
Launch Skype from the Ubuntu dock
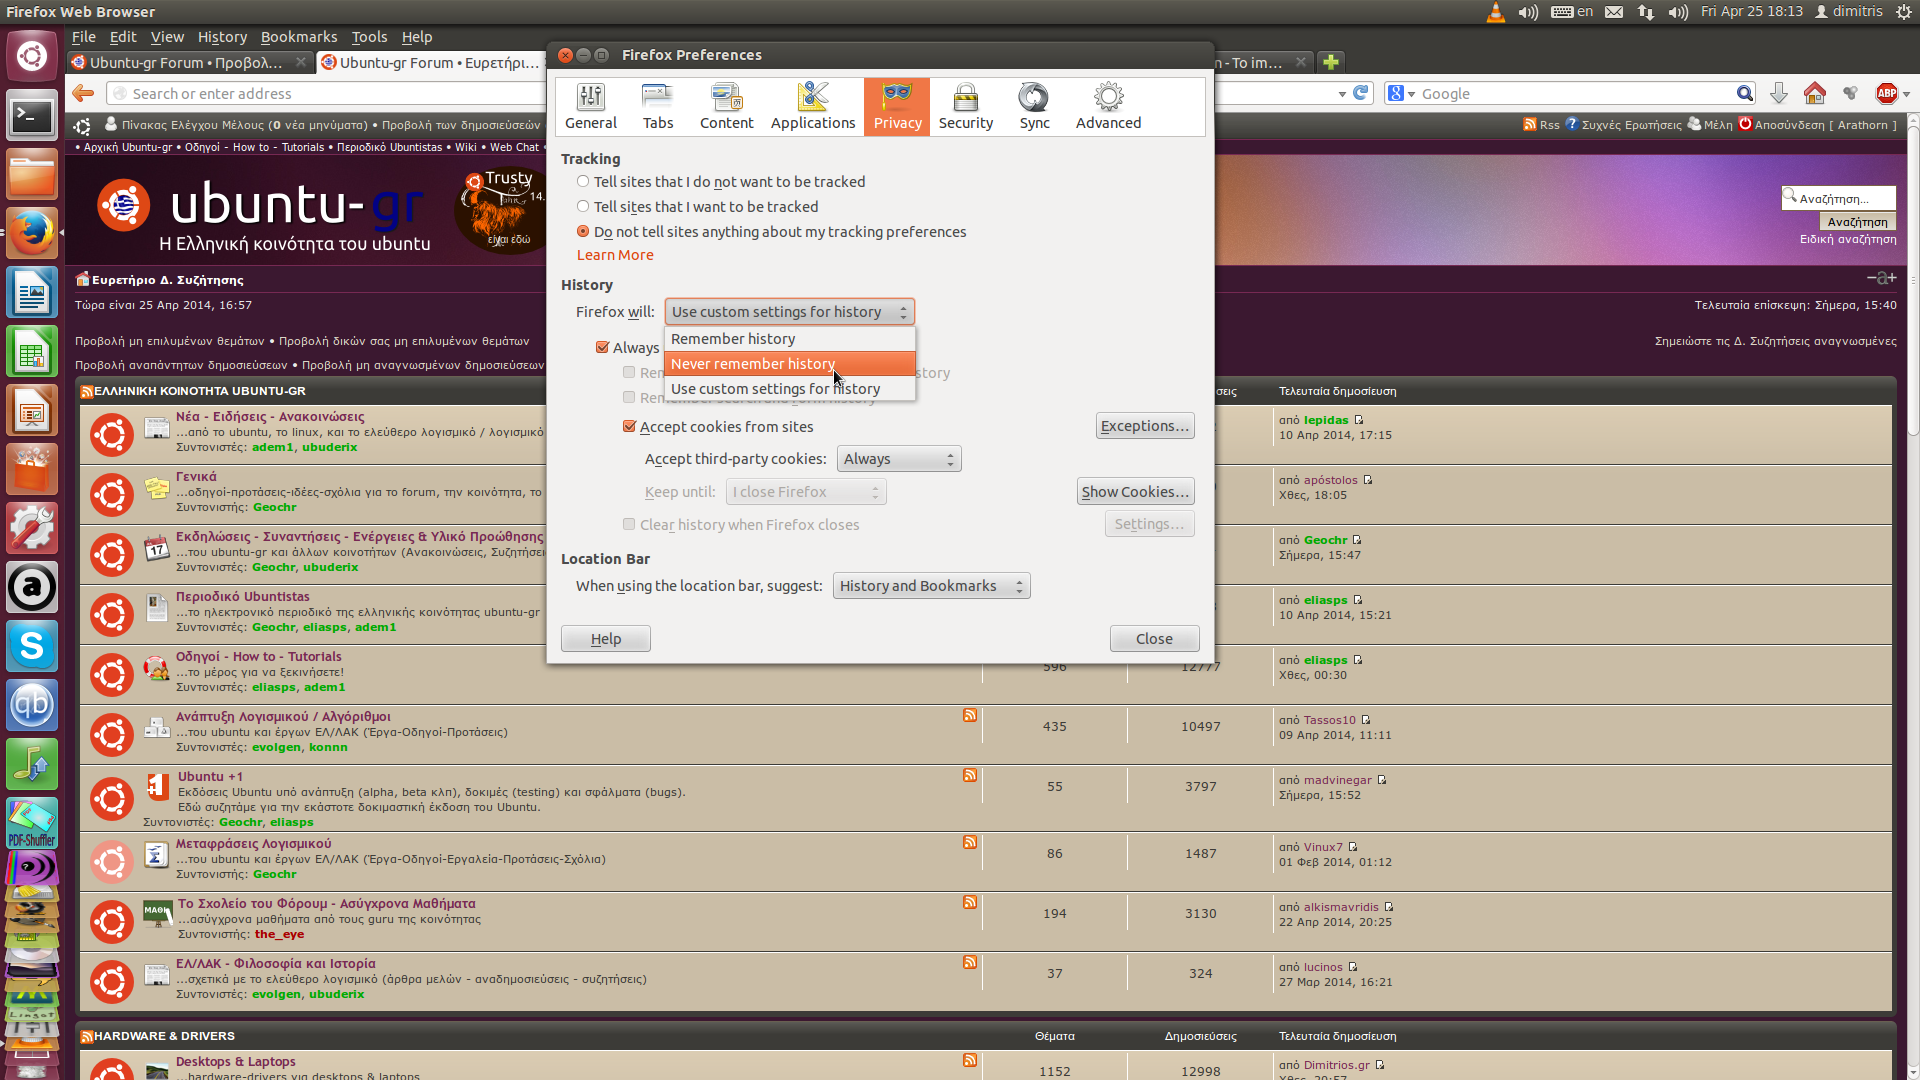pyautogui.click(x=32, y=647)
